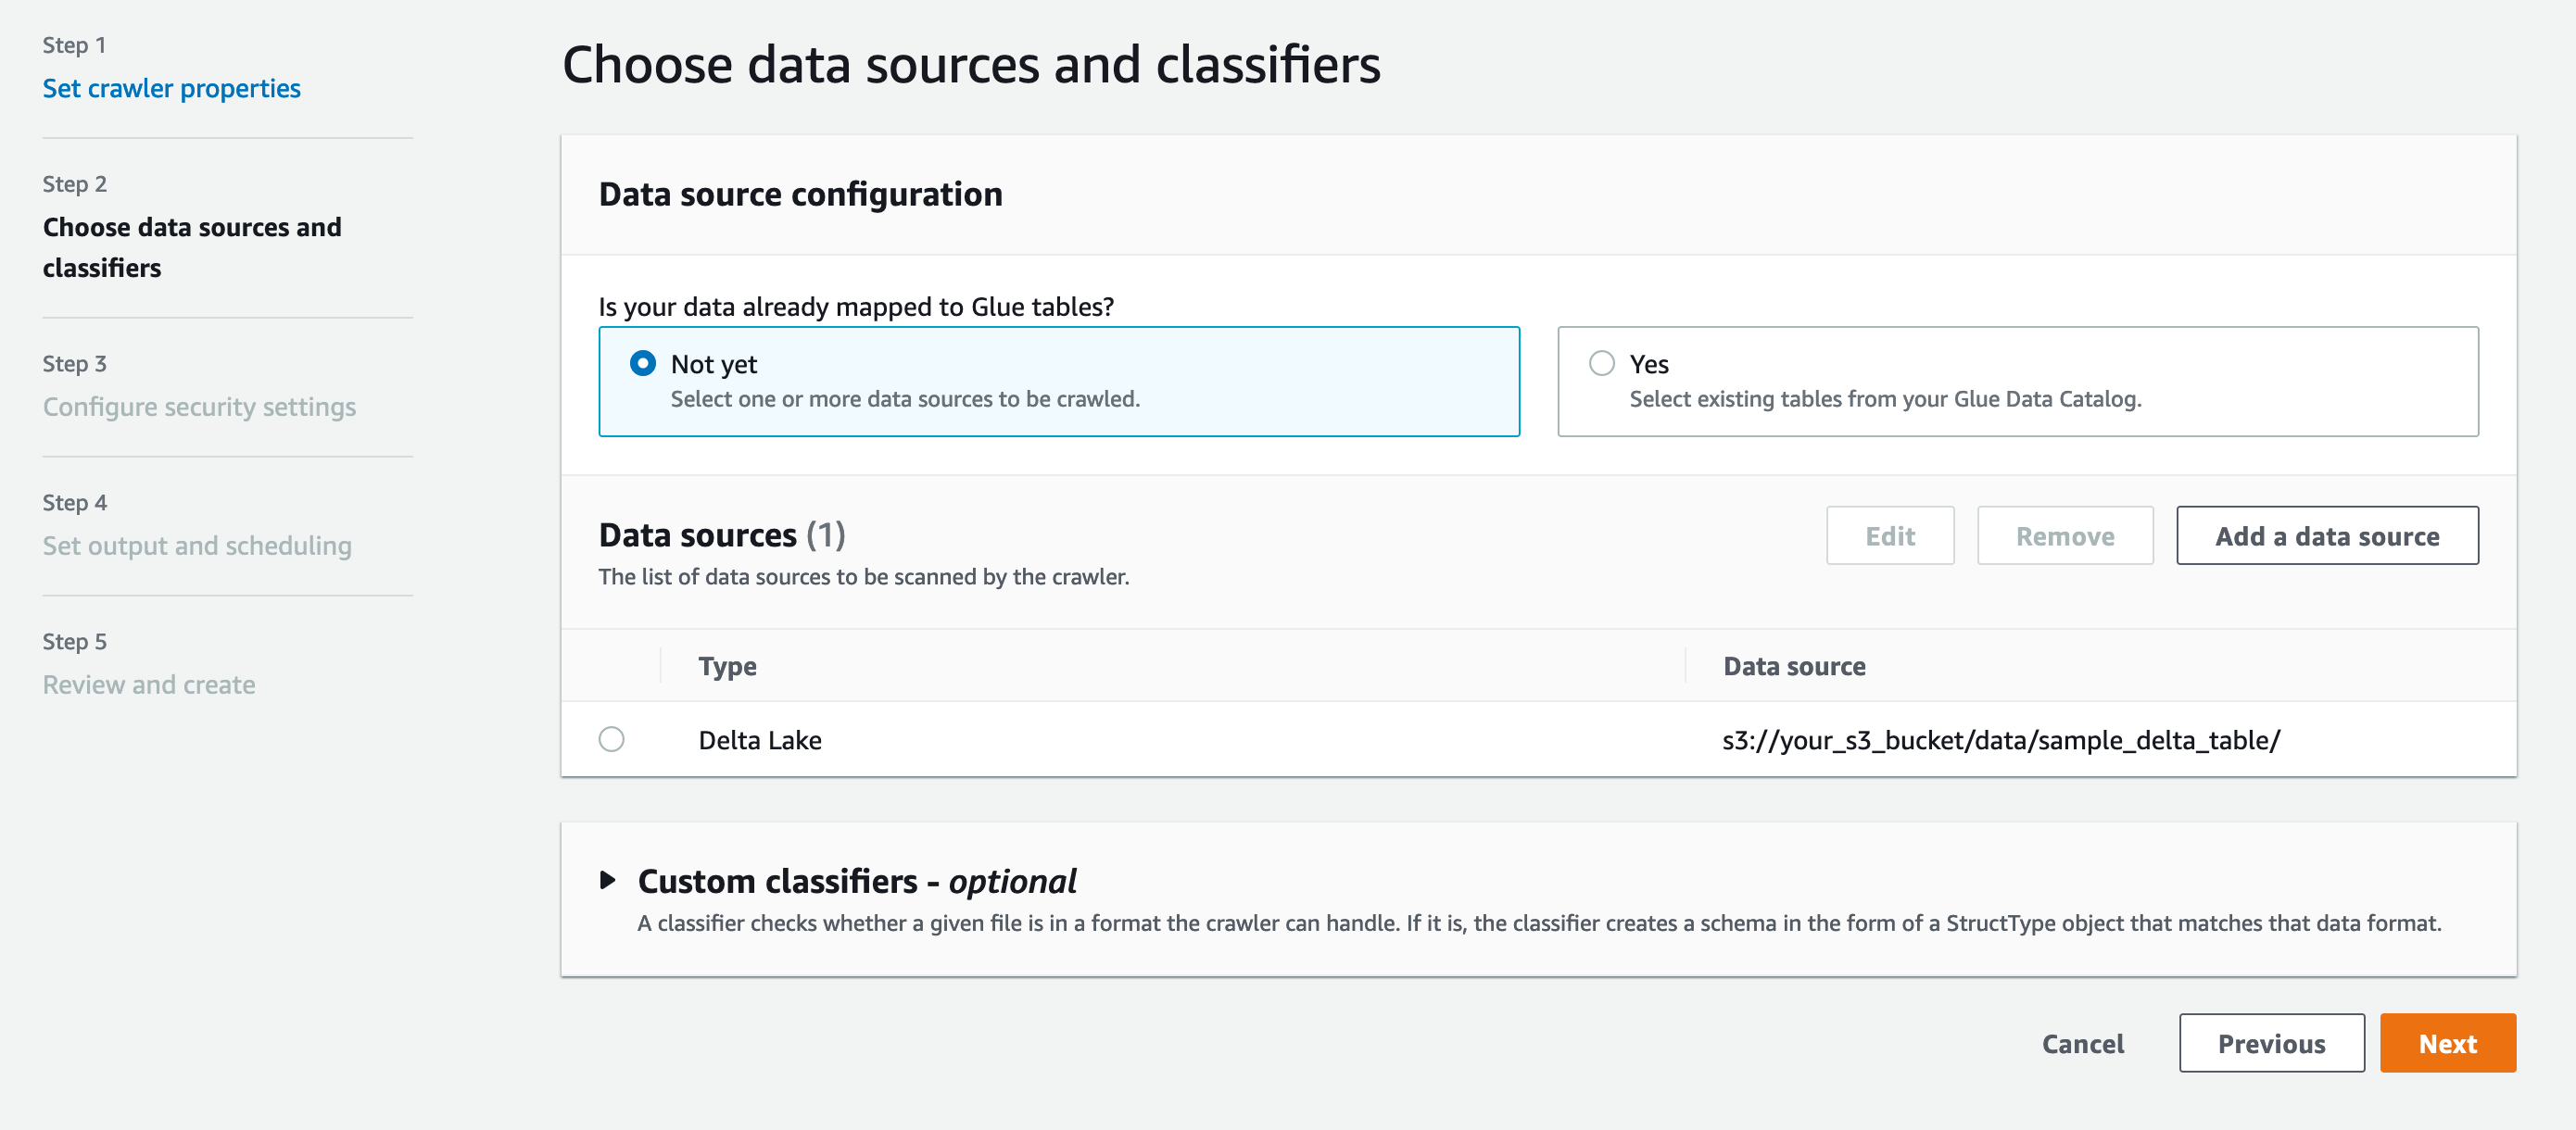Select the Delta Lake row radio button
Viewport: 2576px width, 1130px height.
click(611, 739)
